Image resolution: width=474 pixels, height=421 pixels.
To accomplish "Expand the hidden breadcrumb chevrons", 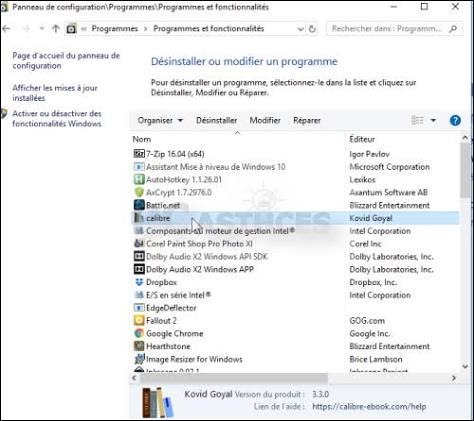I will 84,29.
